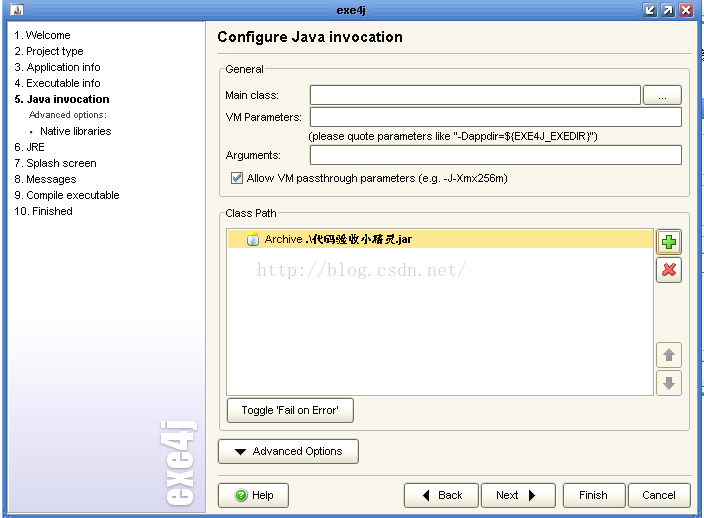Click the title bar arrow button pointing up-right
Viewport: 704px width, 518px height.
(668, 10)
